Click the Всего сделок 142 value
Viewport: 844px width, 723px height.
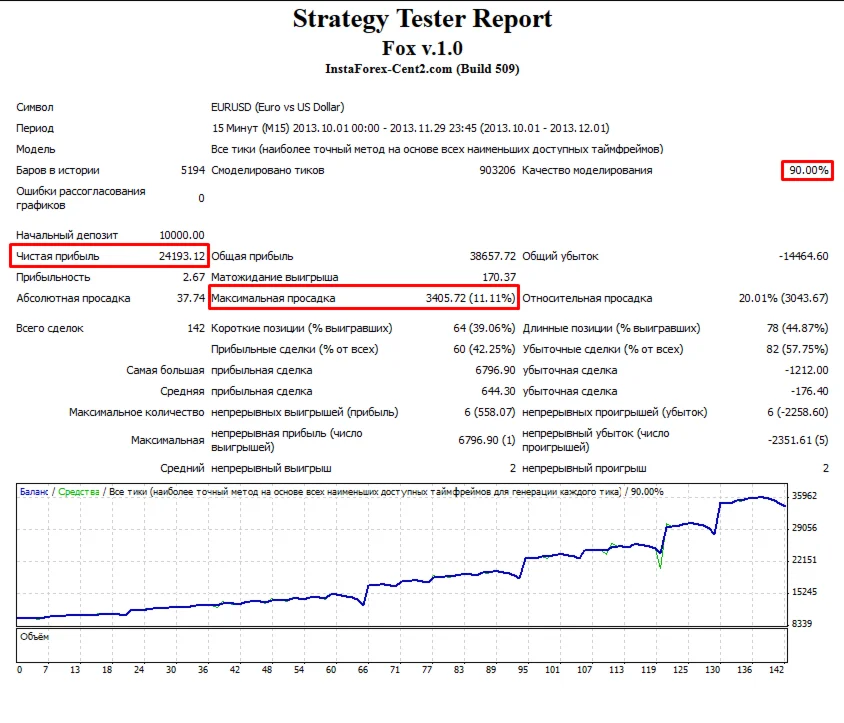[x=196, y=328]
